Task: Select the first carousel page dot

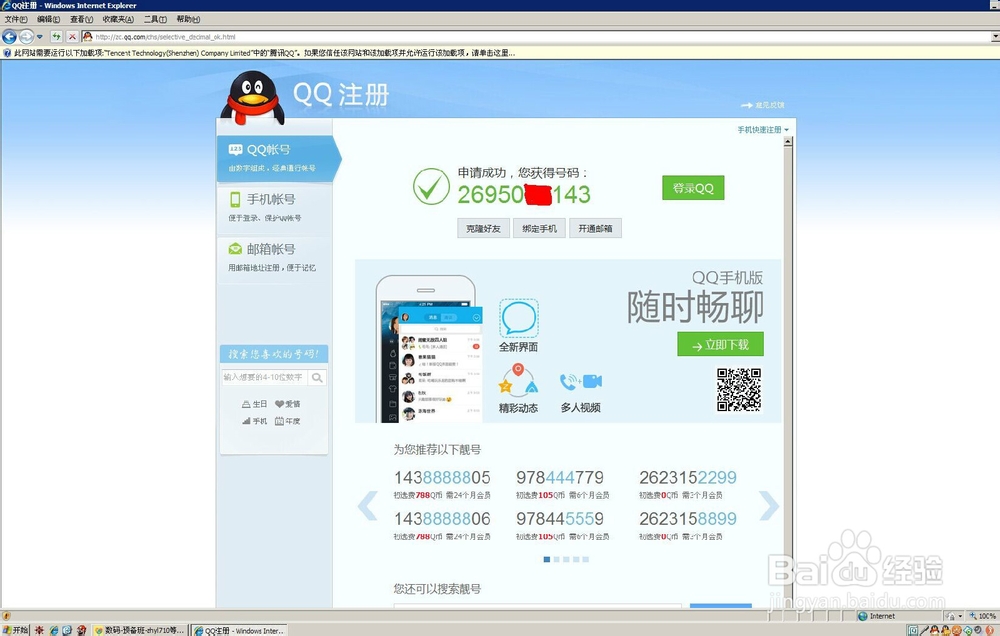Action: click(547, 559)
